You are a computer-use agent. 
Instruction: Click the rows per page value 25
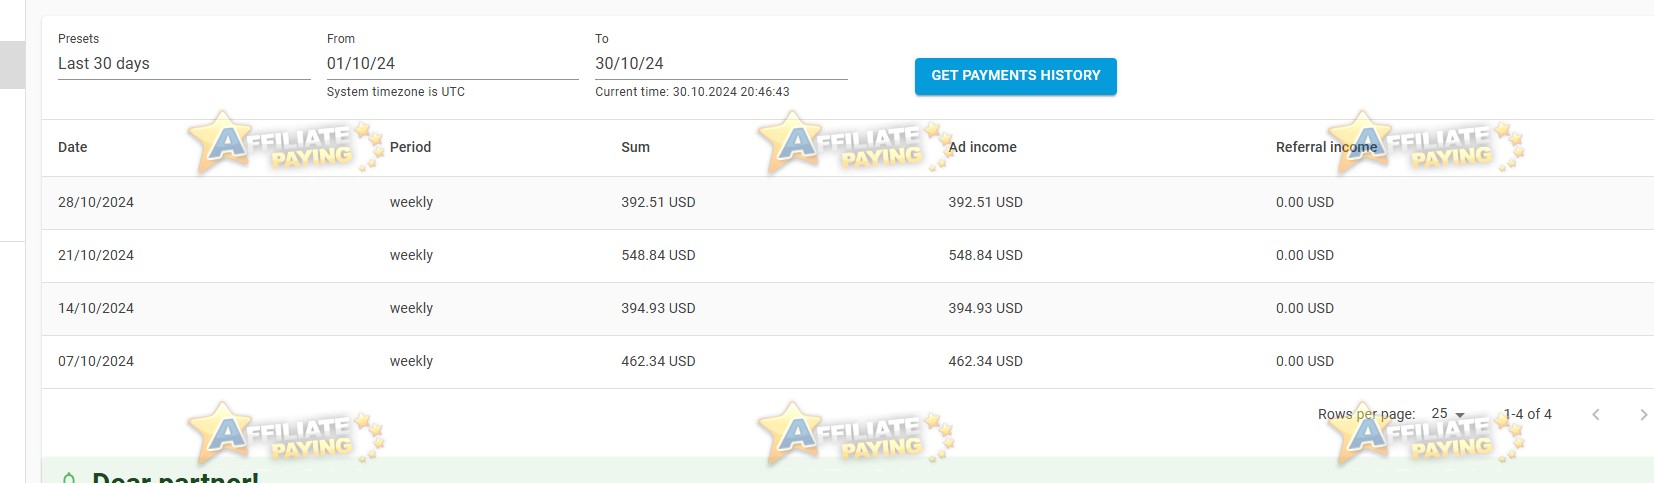pyautogui.click(x=1439, y=413)
